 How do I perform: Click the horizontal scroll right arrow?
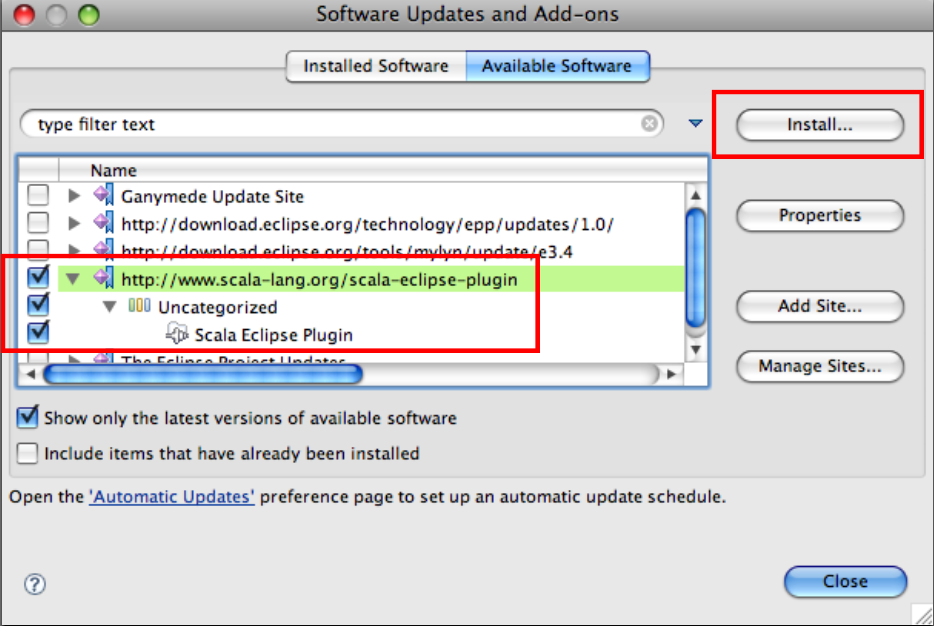click(x=672, y=374)
